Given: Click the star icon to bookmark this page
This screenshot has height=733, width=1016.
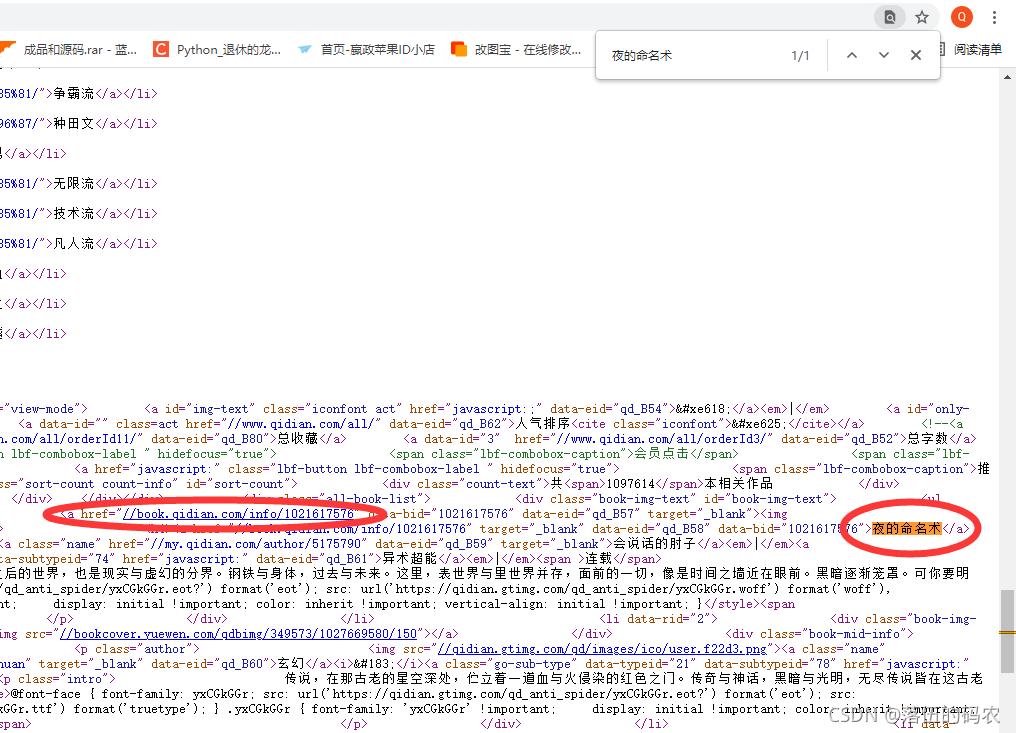Looking at the screenshot, I should (x=921, y=16).
